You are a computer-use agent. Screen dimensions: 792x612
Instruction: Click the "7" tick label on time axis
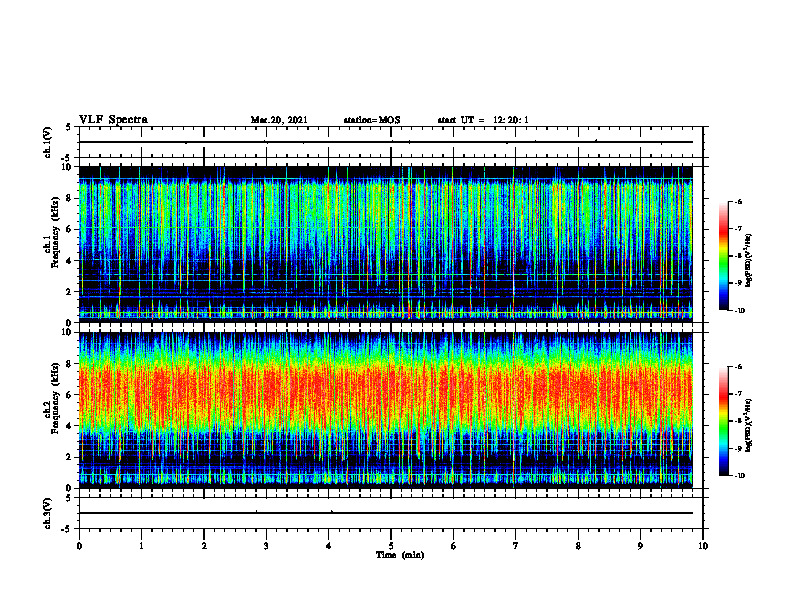pos(516,546)
